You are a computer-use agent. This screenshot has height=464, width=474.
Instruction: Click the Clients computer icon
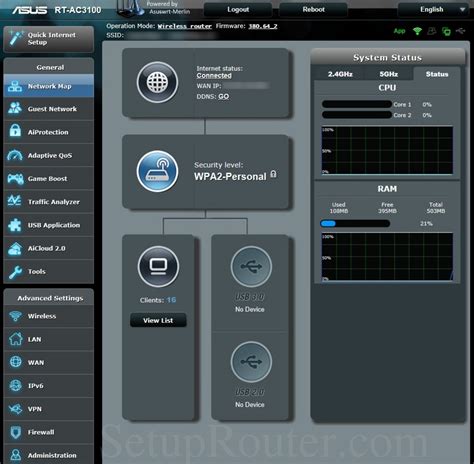158,266
